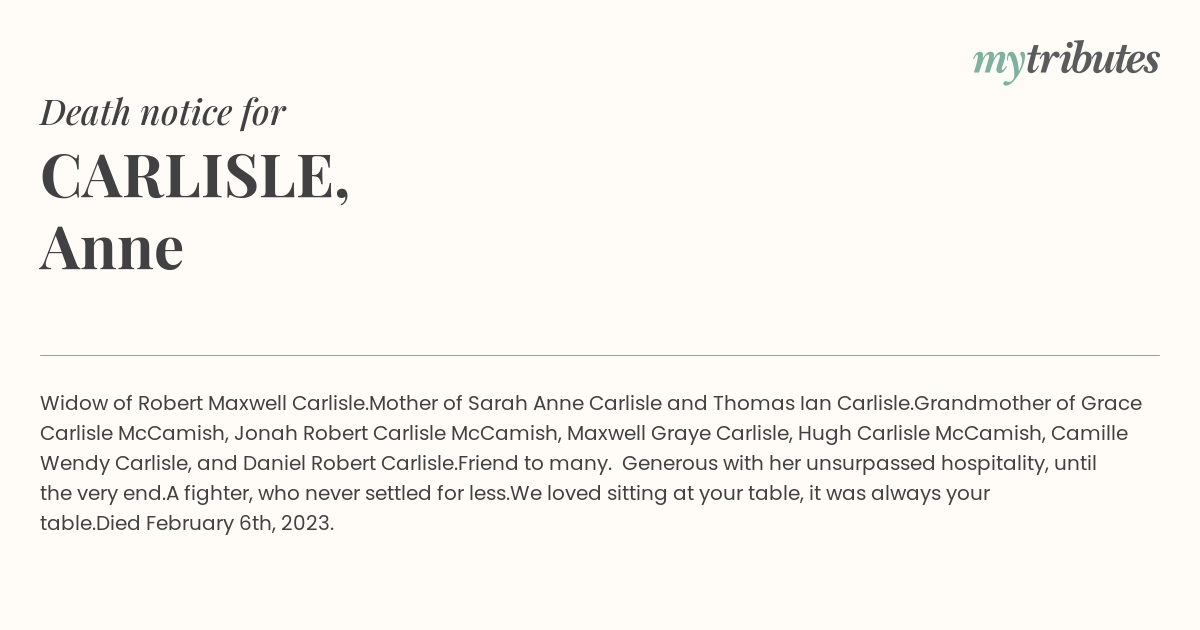
Task: Click the phrase "Friend to many"
Action: pos(532,463)
